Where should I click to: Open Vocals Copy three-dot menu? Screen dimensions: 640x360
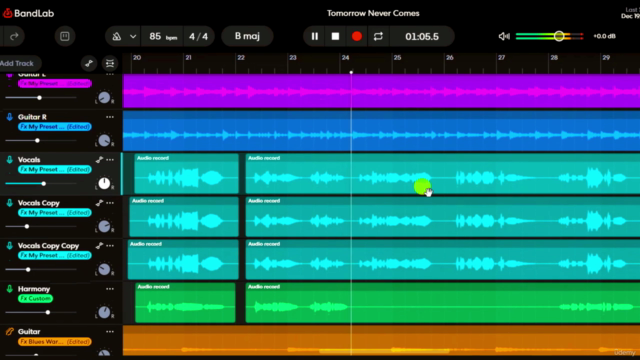[110, 203]
